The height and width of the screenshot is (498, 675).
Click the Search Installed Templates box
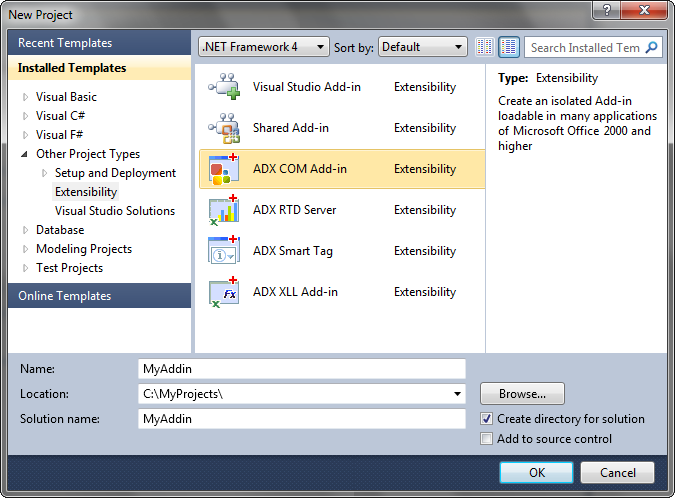(585, 47)
